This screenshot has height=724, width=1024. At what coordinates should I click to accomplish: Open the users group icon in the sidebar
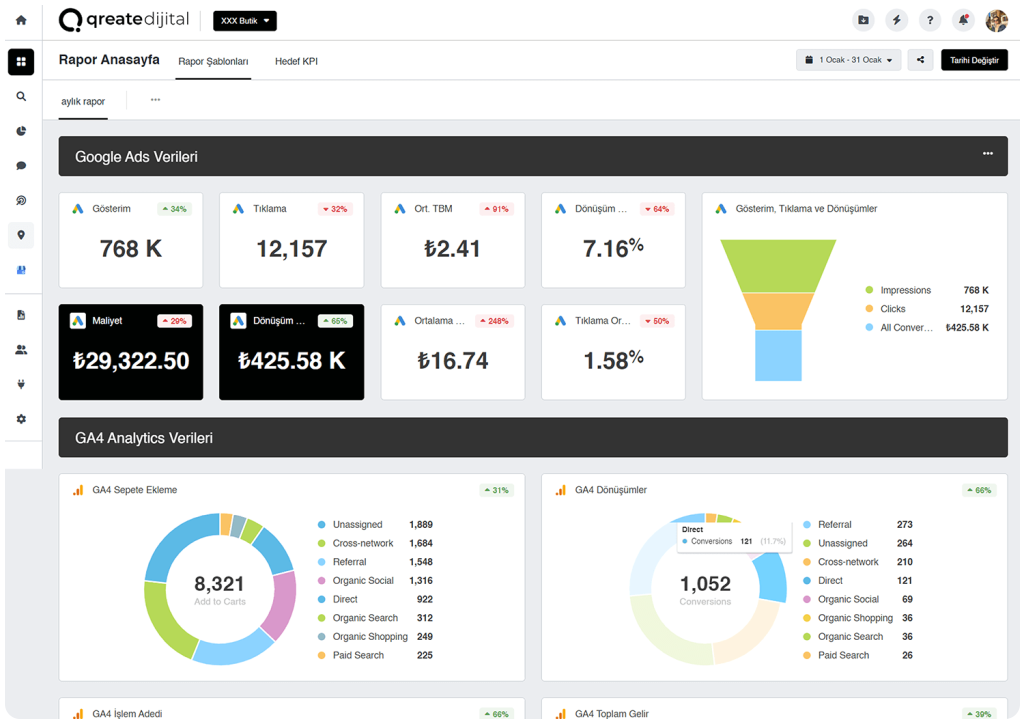point(21,350)
